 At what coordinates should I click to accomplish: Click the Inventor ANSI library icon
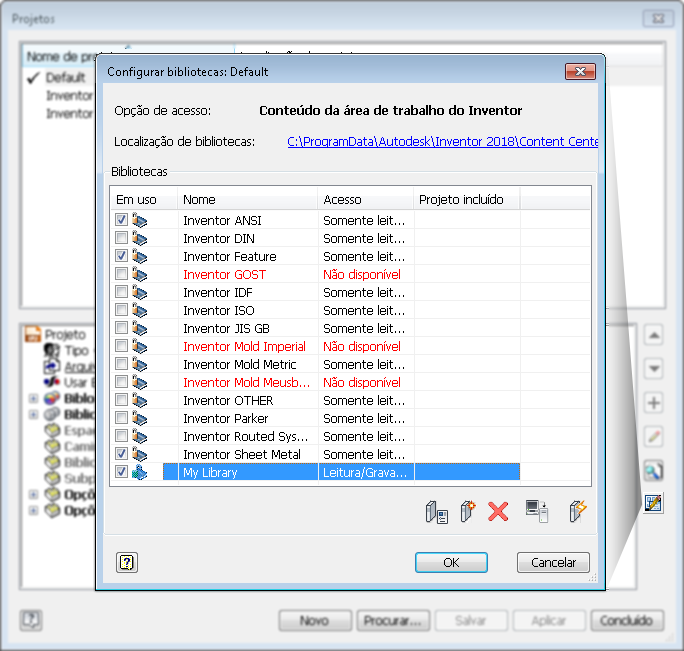(140, 220)
